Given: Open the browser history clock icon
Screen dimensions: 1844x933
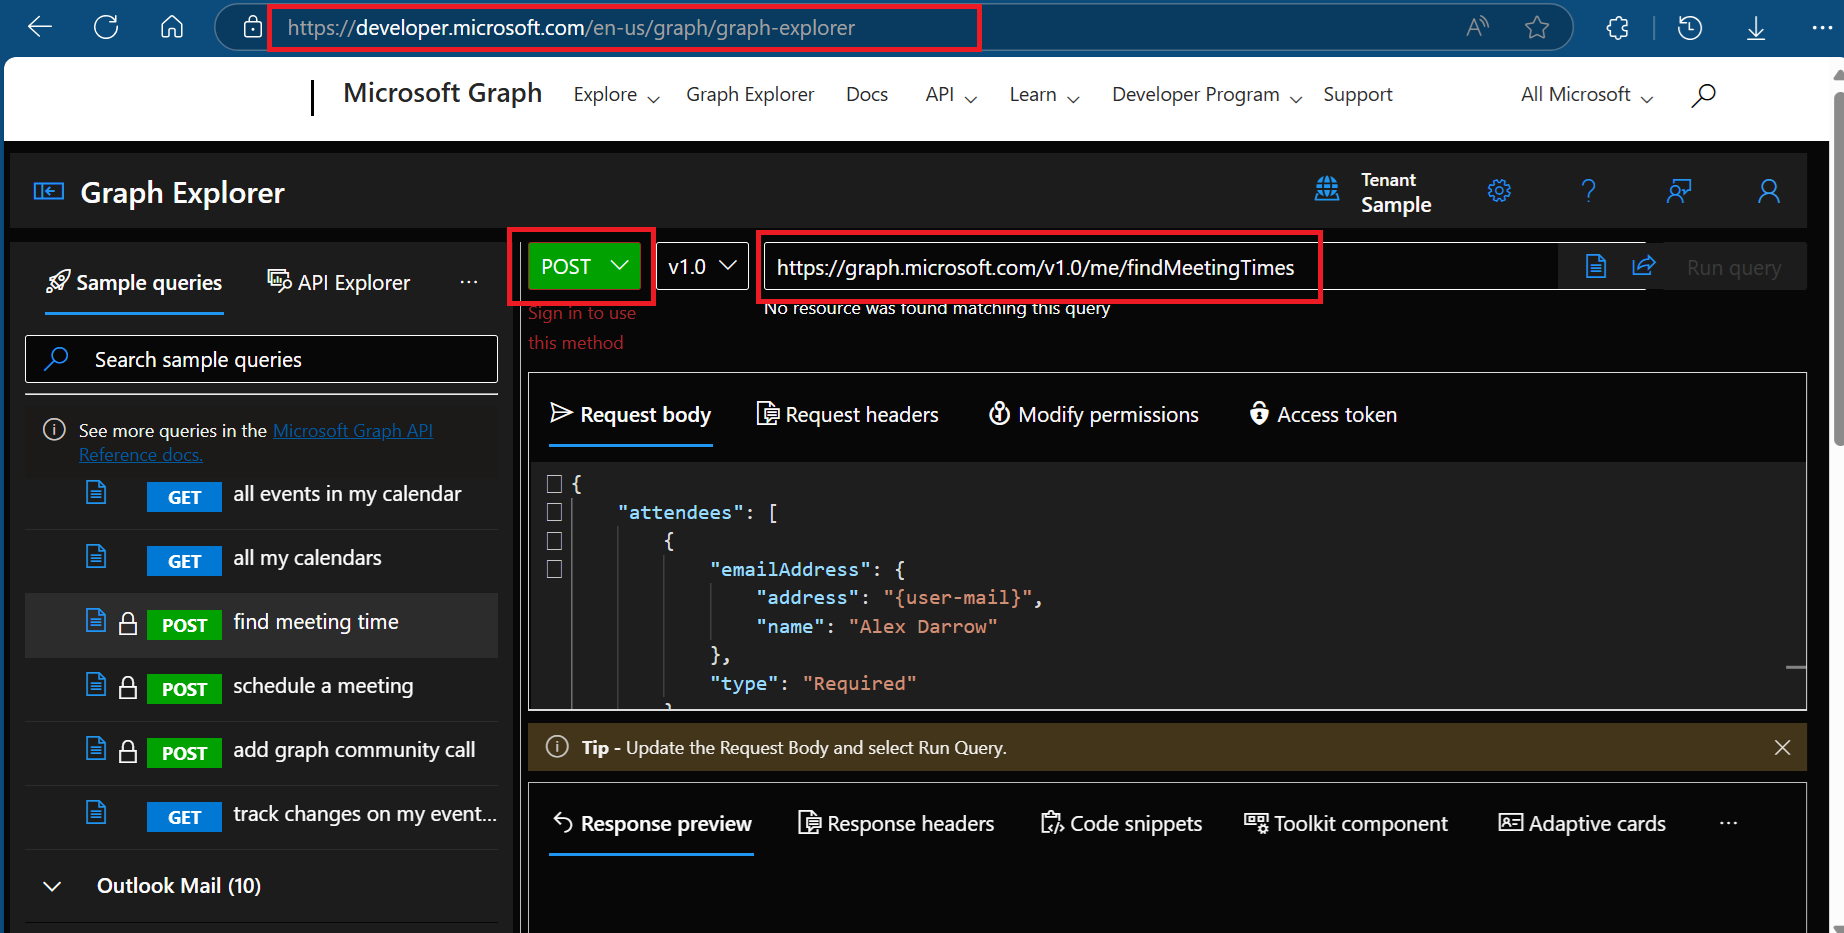Looking at the screenshot, I should pos(1690,28).
